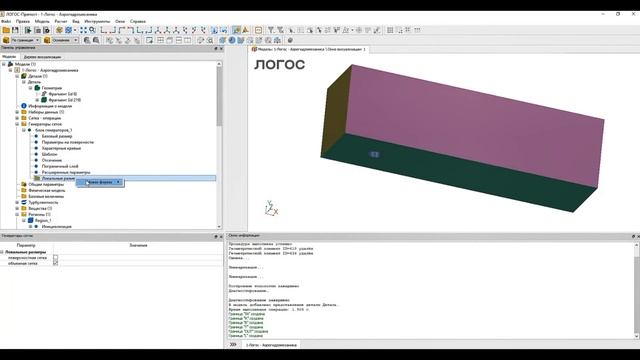Click the Region_1 blue cube icon

(31, 220)
